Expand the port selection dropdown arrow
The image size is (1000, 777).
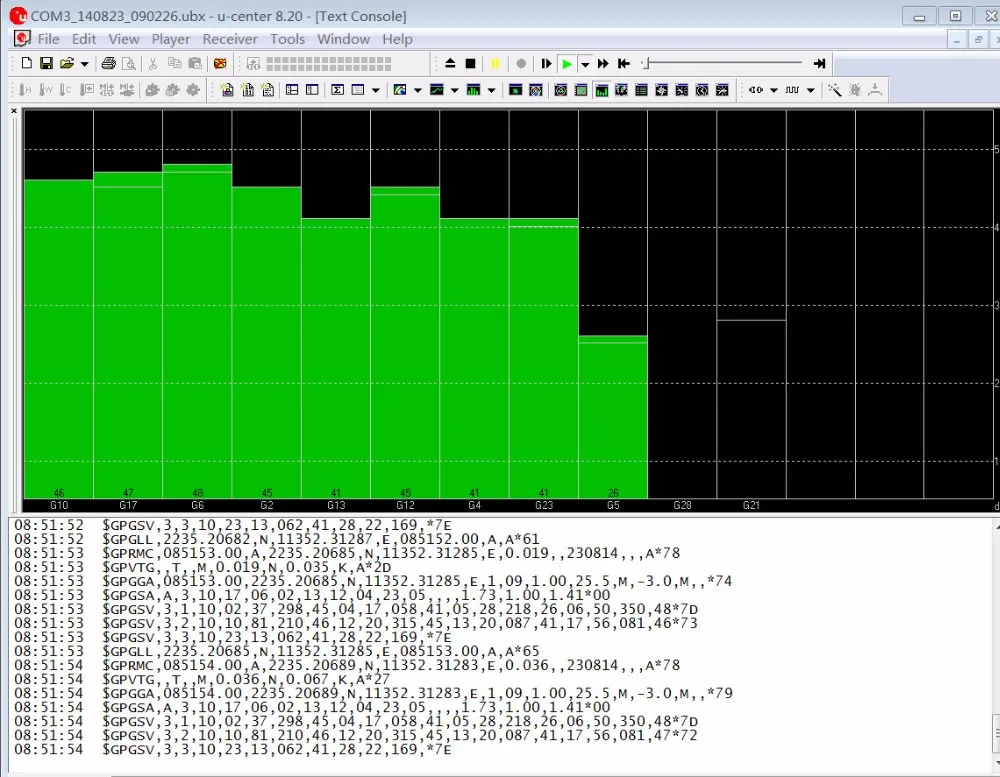[774, 91]
